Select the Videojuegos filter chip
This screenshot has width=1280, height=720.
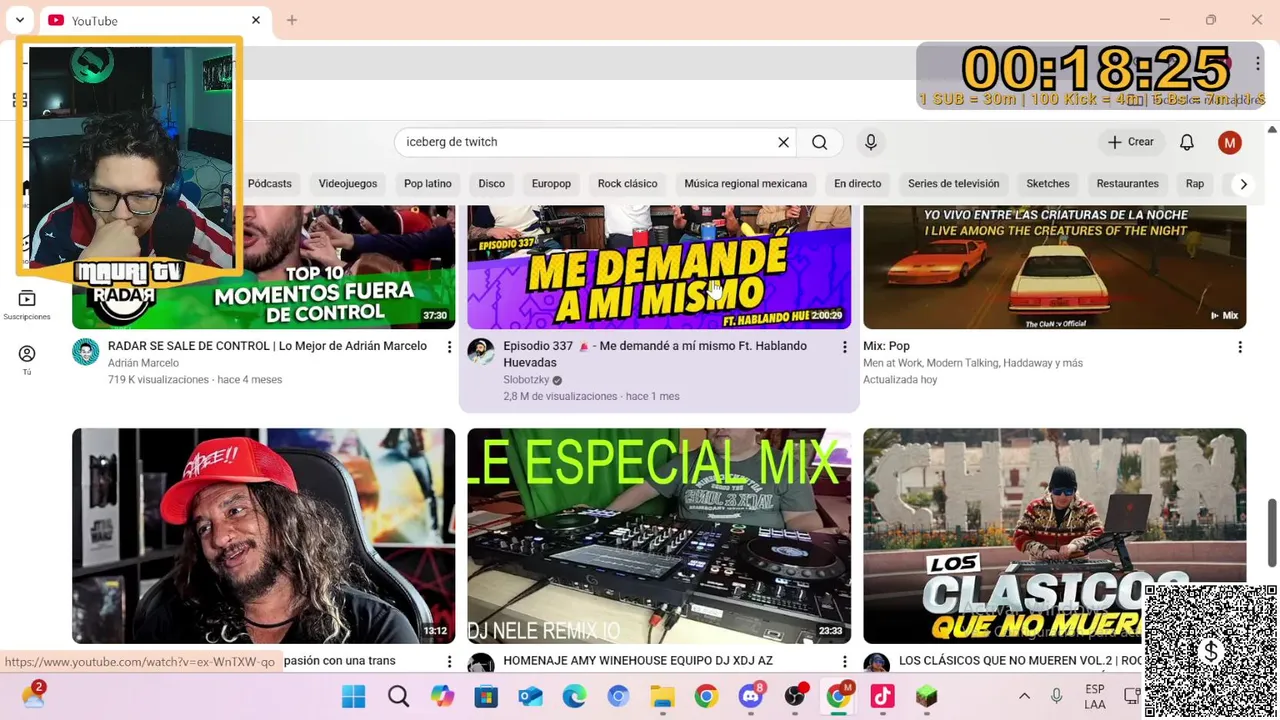(x=348, y=184)
